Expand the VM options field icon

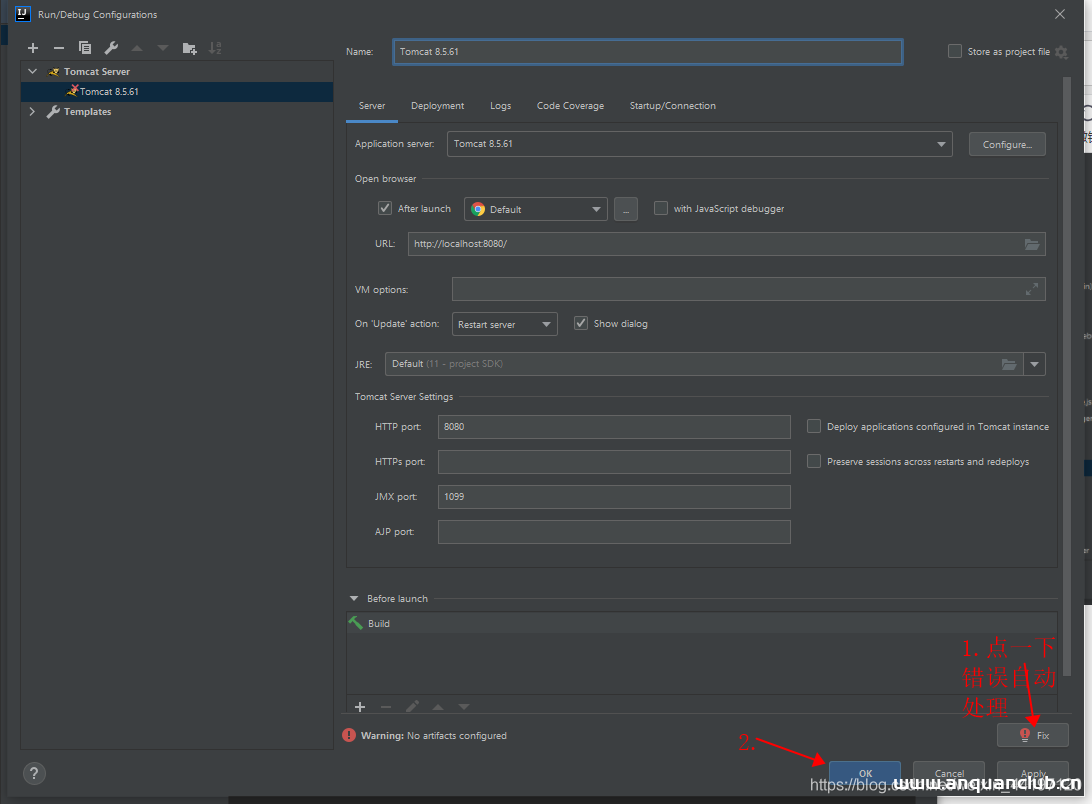(1031, 289)
